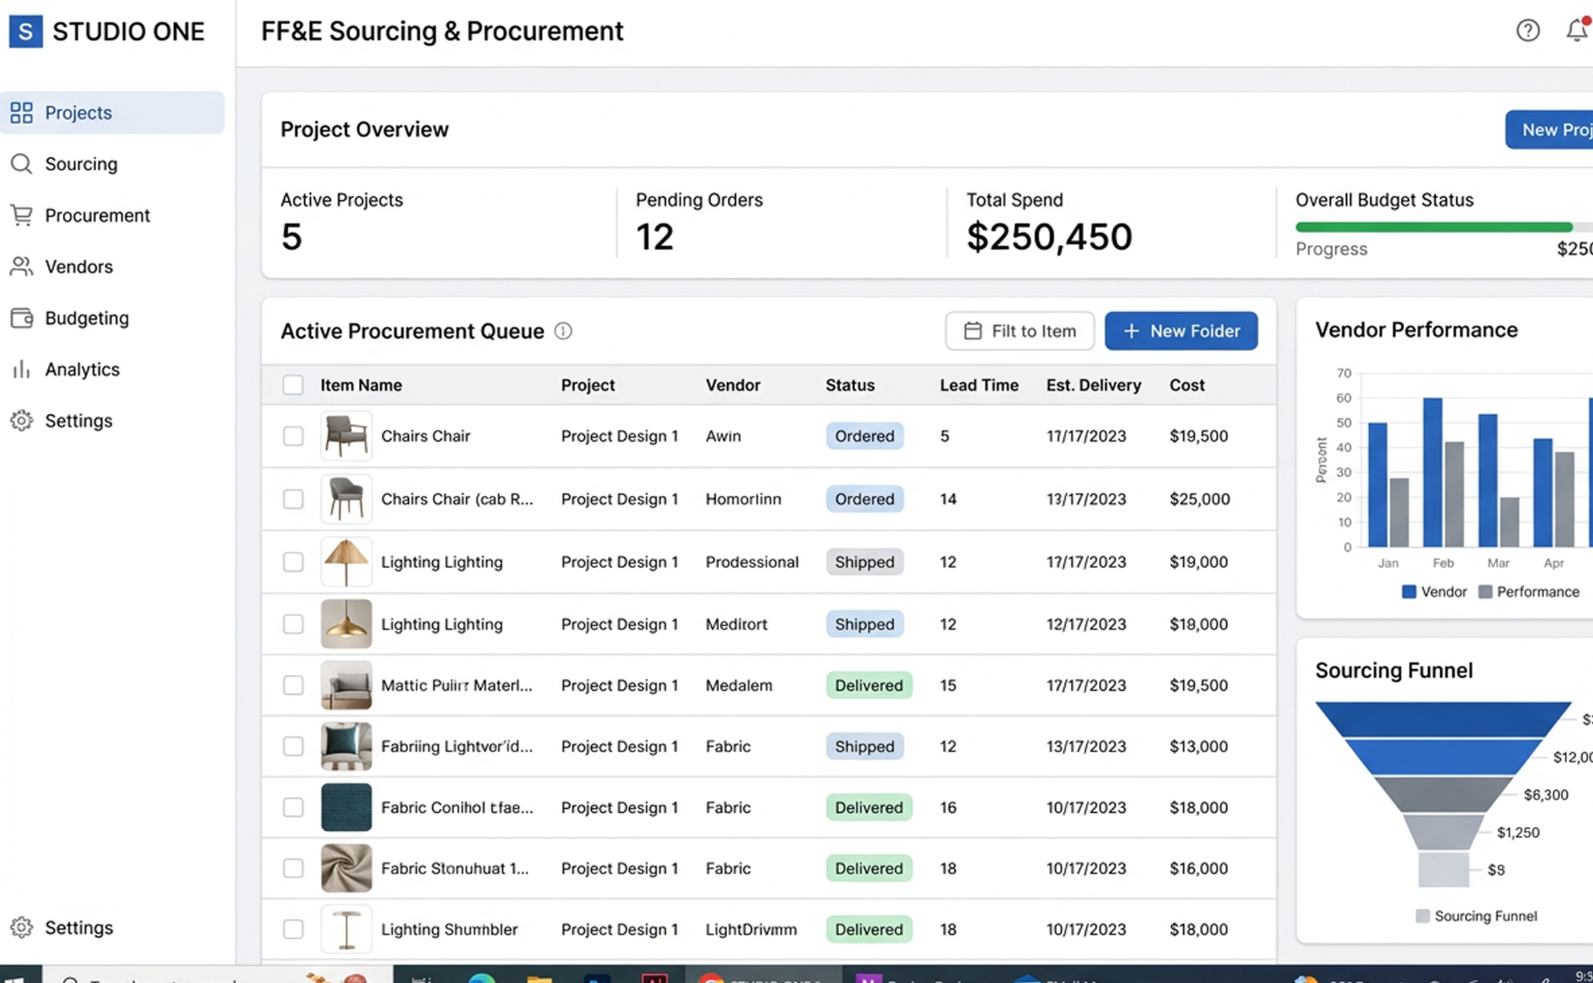Screen dimensions: 1593x983
Task: Go to Analytics in the sidebar
Action: (82, 369)
